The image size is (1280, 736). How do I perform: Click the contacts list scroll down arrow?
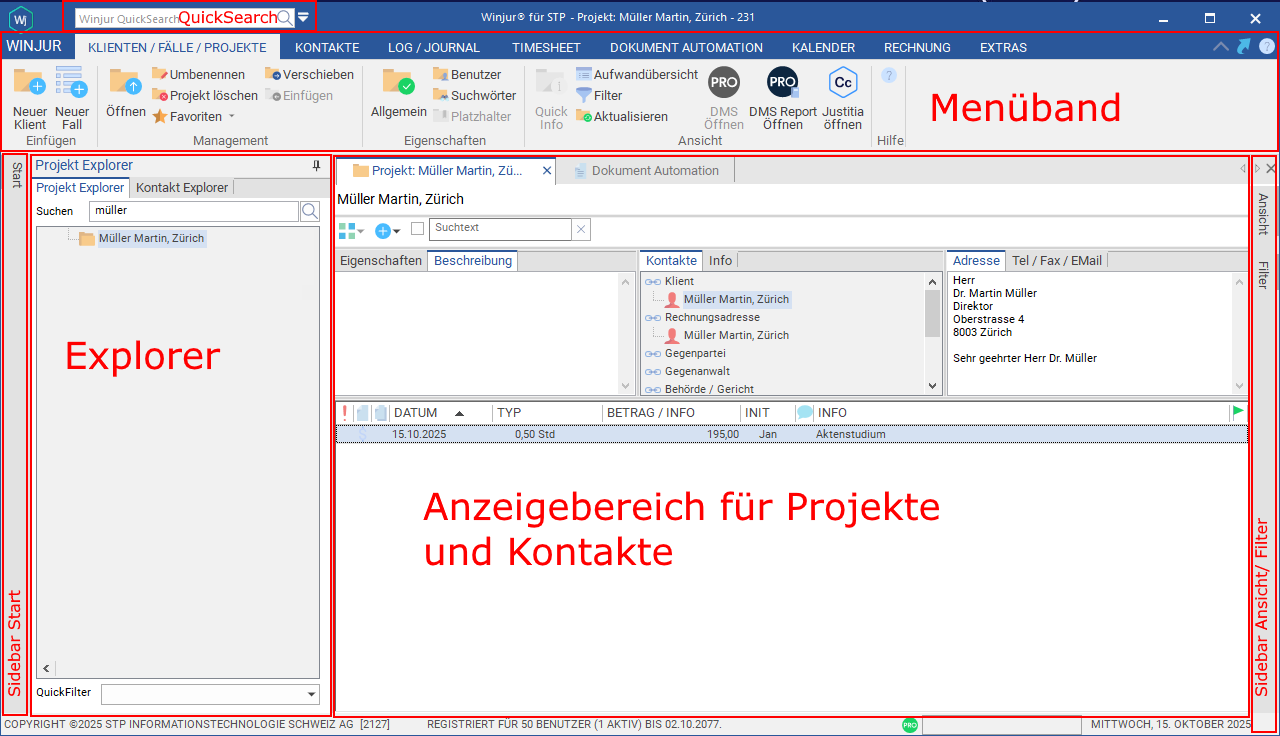(x=933, y=386)
